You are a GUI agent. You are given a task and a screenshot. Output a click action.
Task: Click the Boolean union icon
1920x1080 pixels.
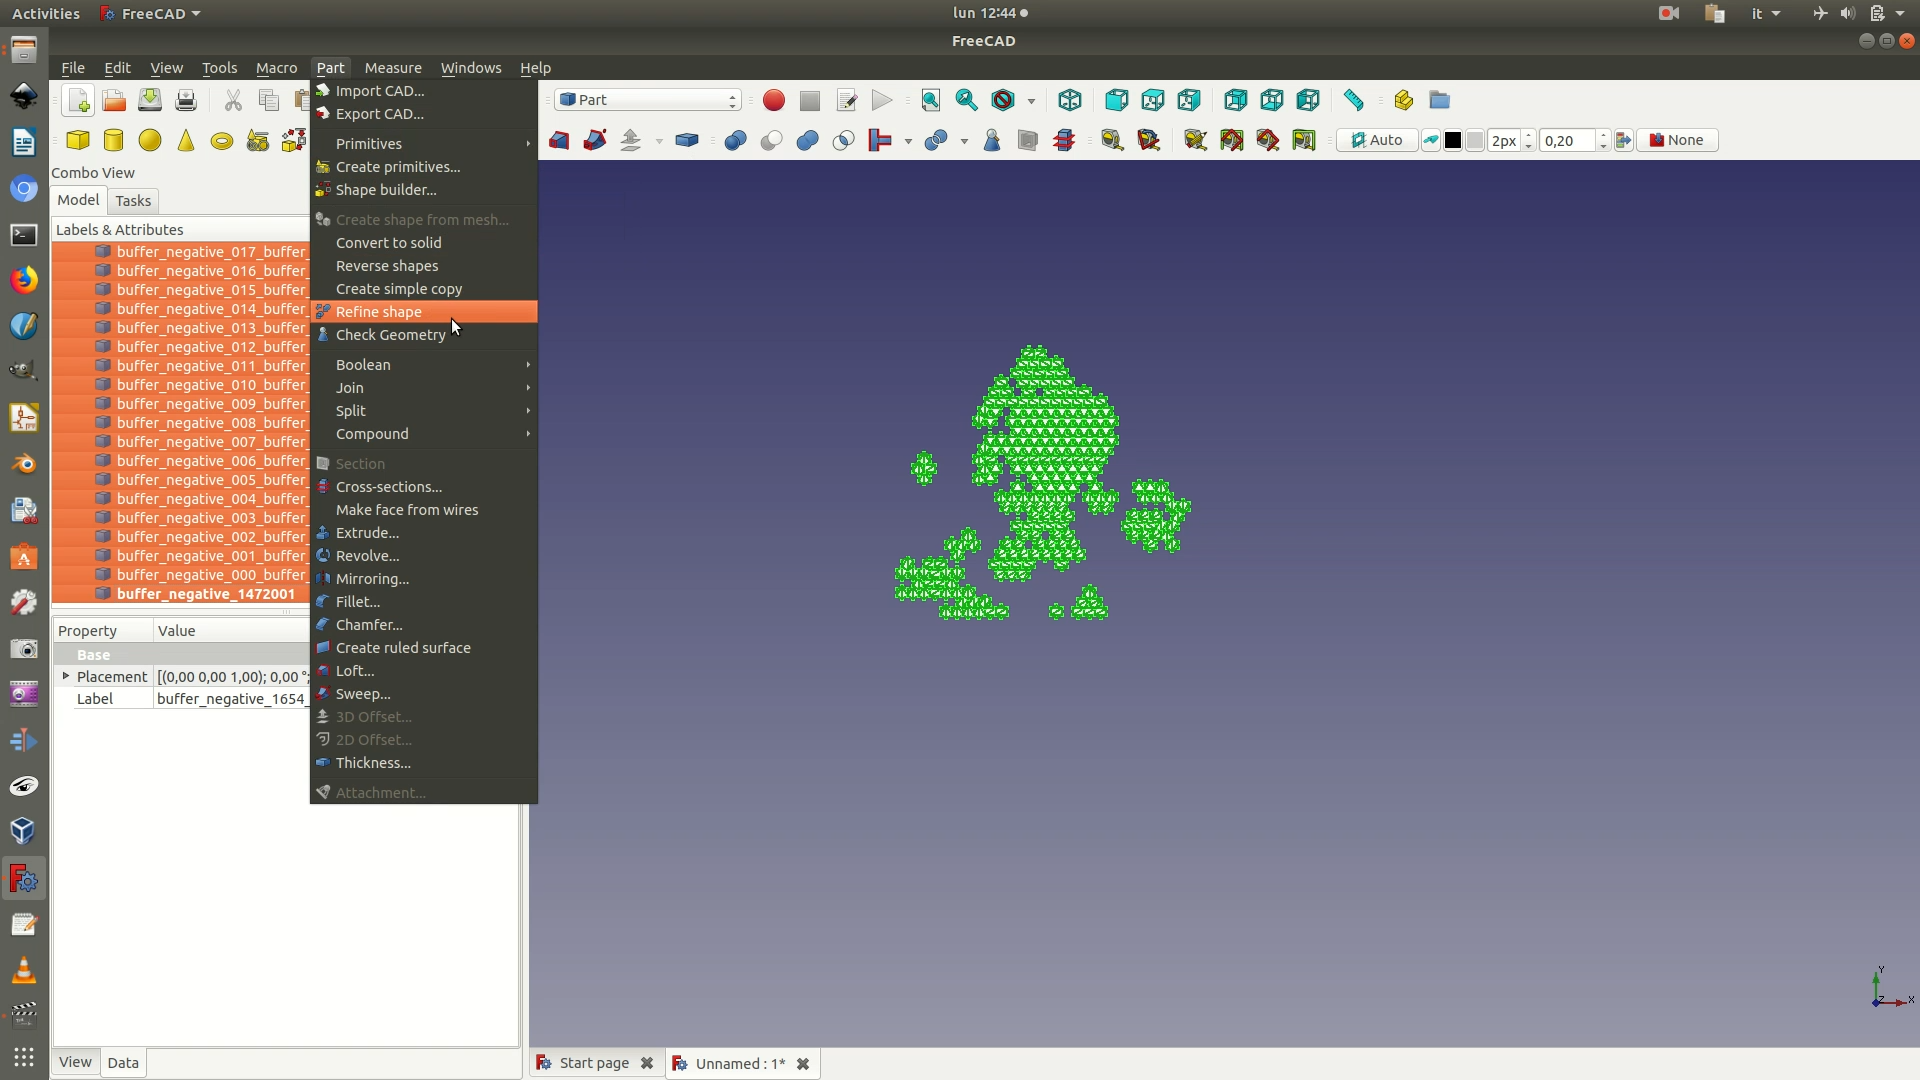pos(808,141)
